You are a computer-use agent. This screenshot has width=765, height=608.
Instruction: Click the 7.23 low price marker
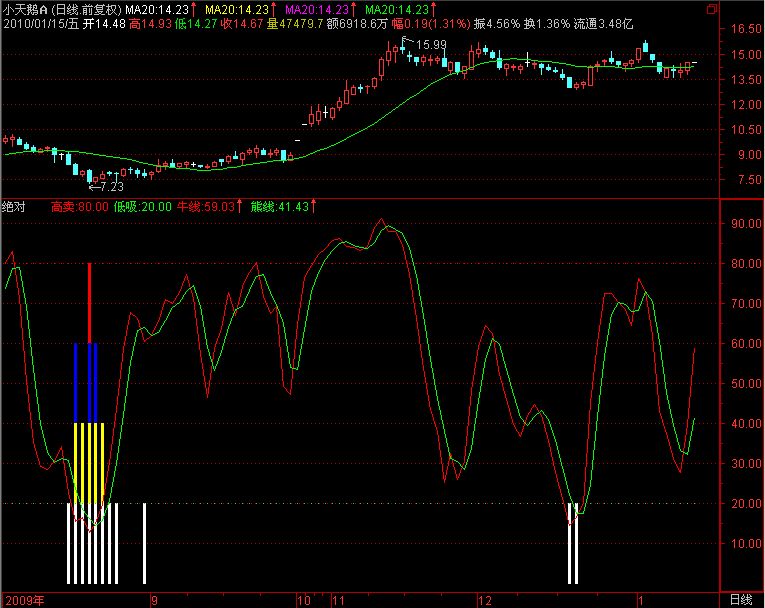[106, 186]
